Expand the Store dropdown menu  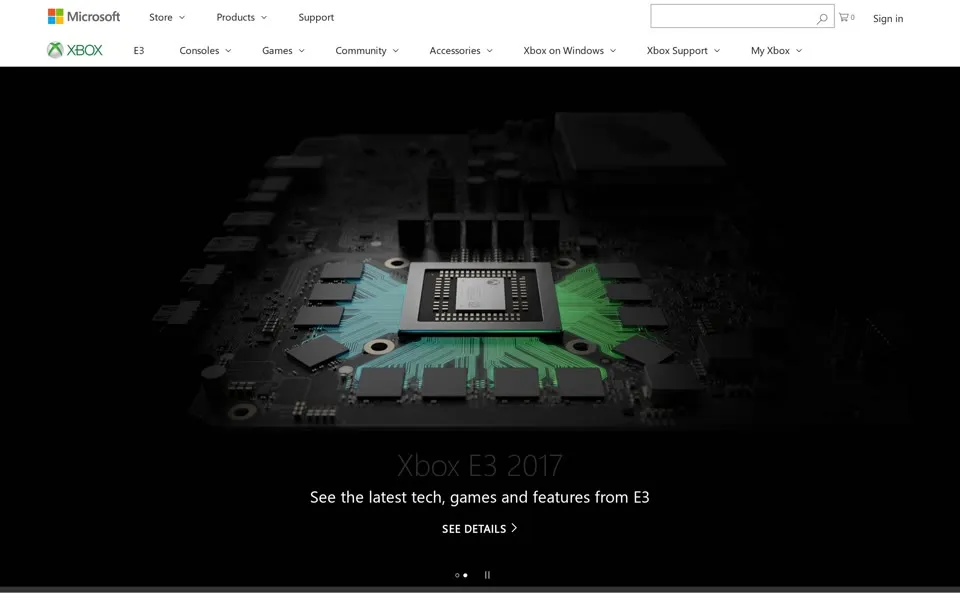167,17
